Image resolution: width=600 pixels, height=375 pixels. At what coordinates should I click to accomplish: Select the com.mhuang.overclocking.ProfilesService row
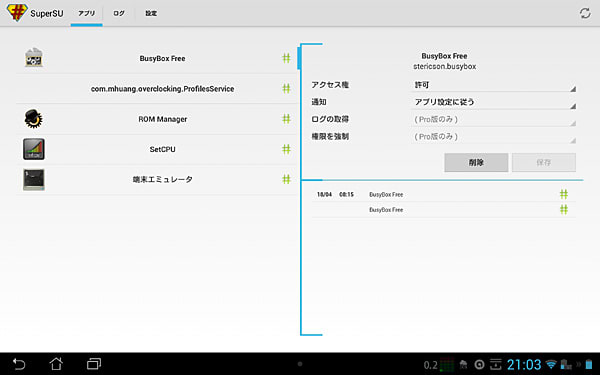click(x=157, y=88)
